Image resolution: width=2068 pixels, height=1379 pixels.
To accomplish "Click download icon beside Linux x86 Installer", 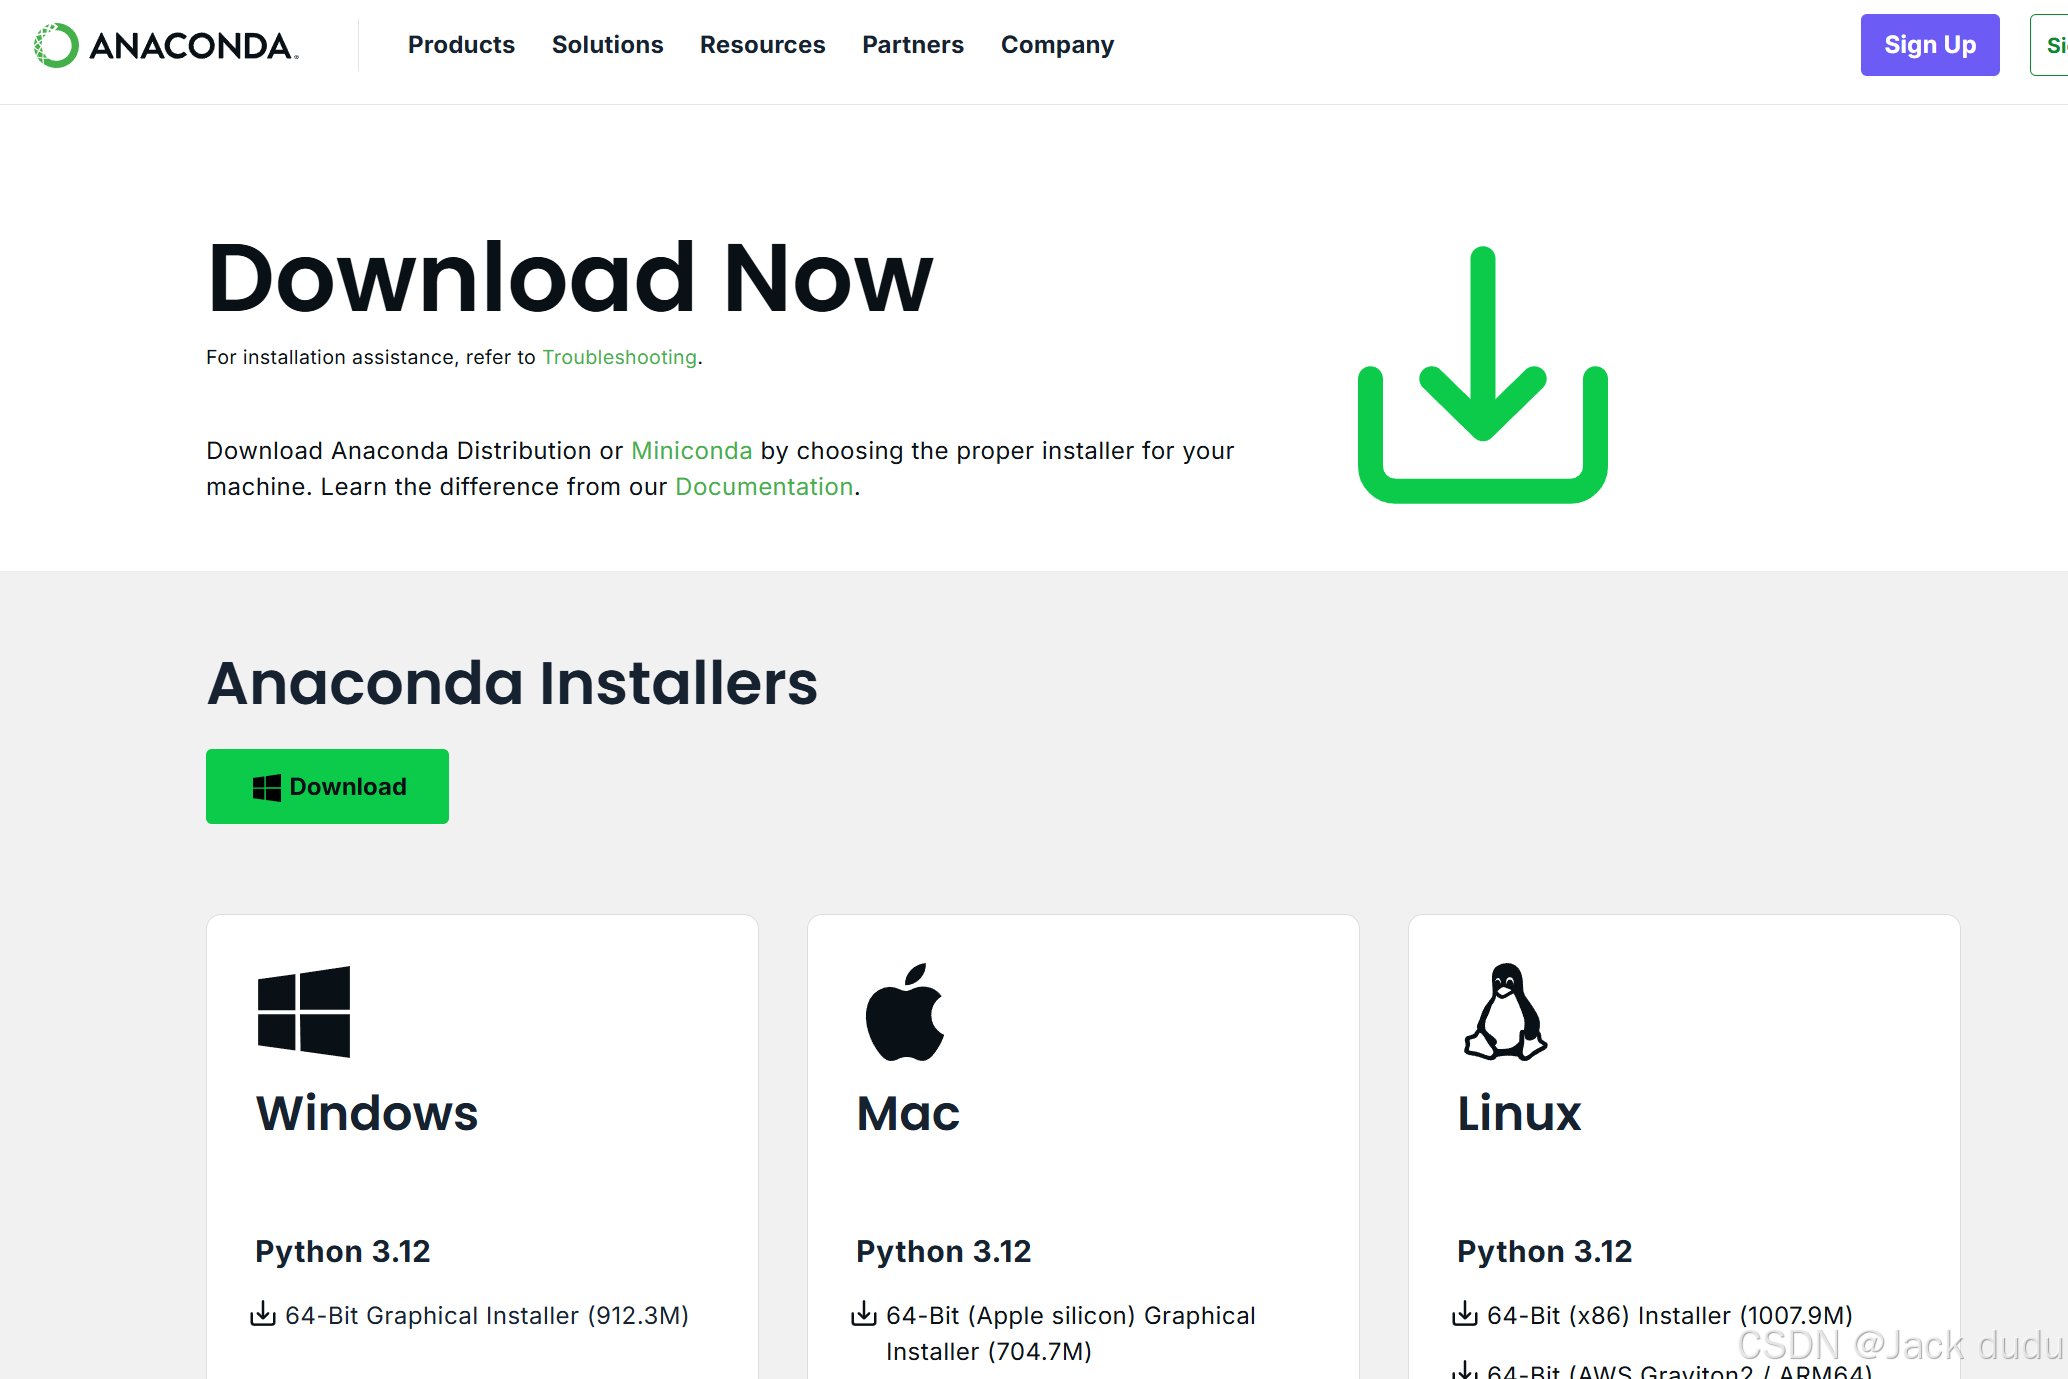I will click(x=1465, y=1314).
